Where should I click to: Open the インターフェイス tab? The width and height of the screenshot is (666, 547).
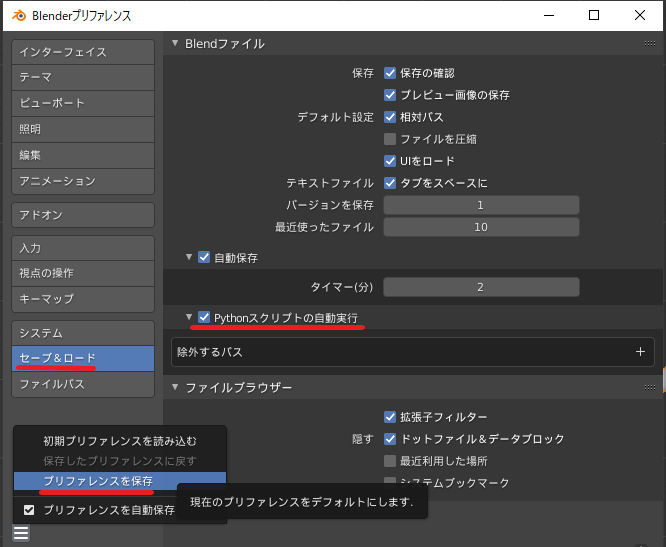pyautogui.click(x=83, y=52)
